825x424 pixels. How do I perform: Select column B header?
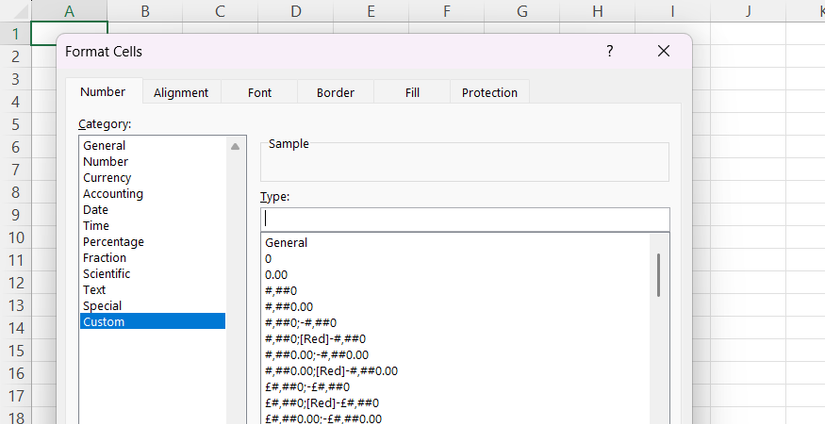pos(145,11)
